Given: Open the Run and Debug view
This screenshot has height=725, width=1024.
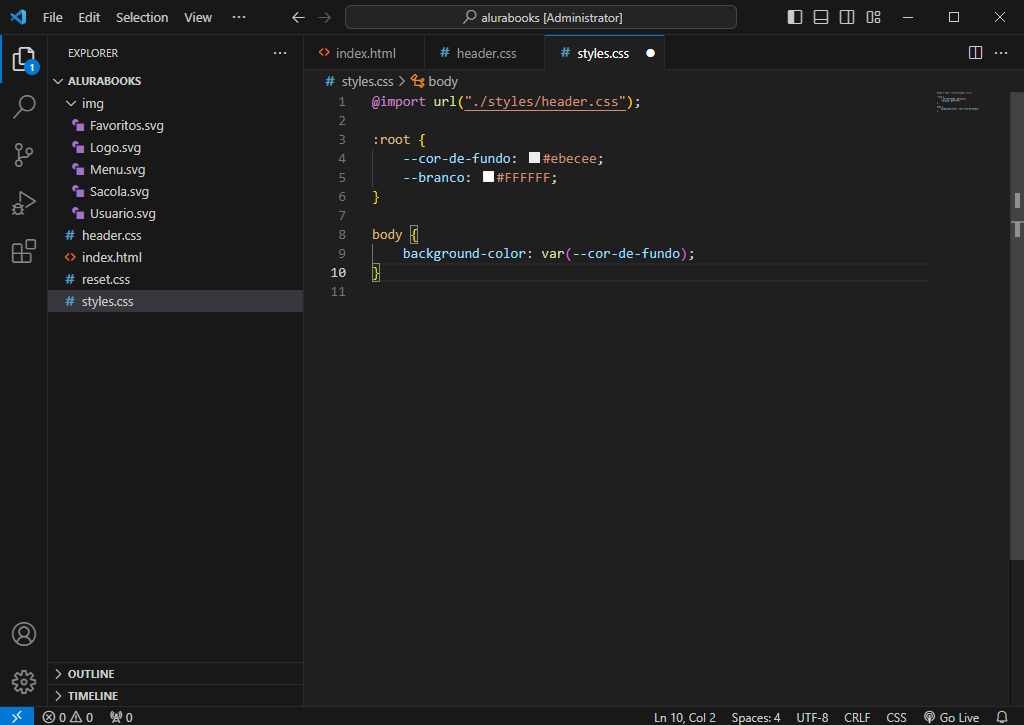Looking at the screenshot, I should tap(24, 203).
